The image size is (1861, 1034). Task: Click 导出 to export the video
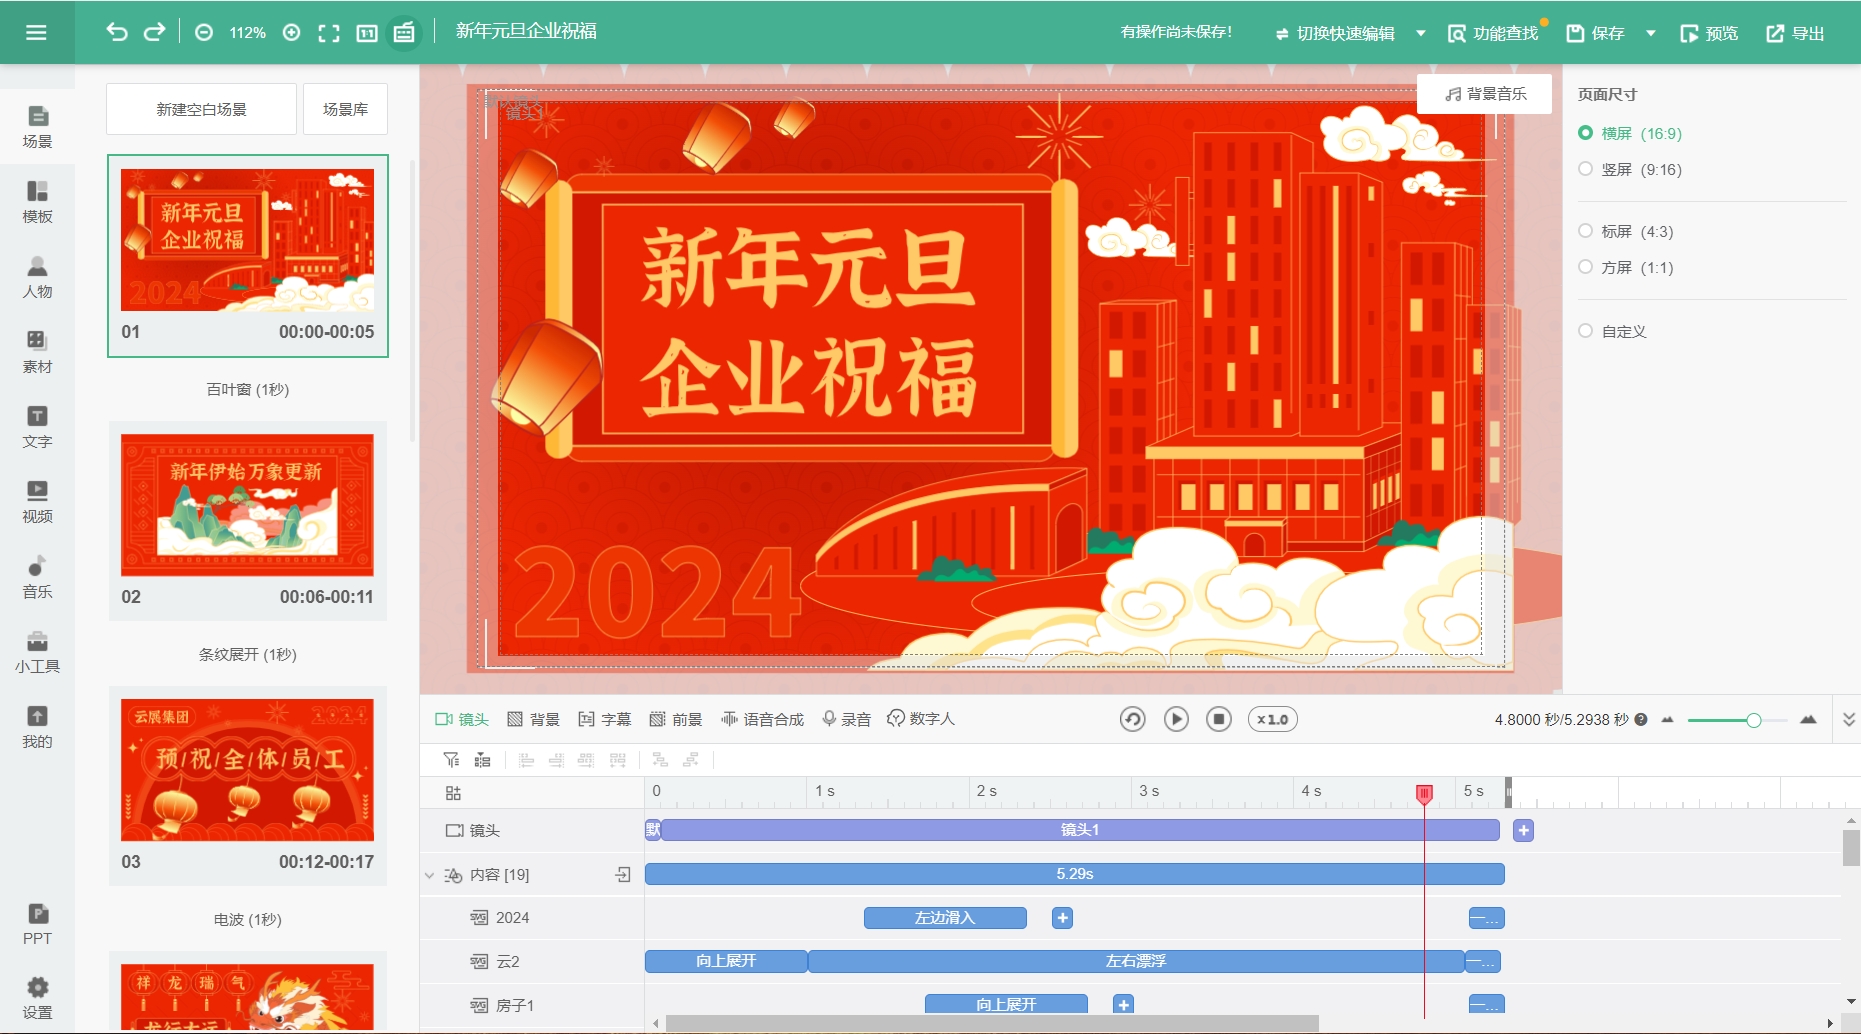click(x=1795, y=33)
